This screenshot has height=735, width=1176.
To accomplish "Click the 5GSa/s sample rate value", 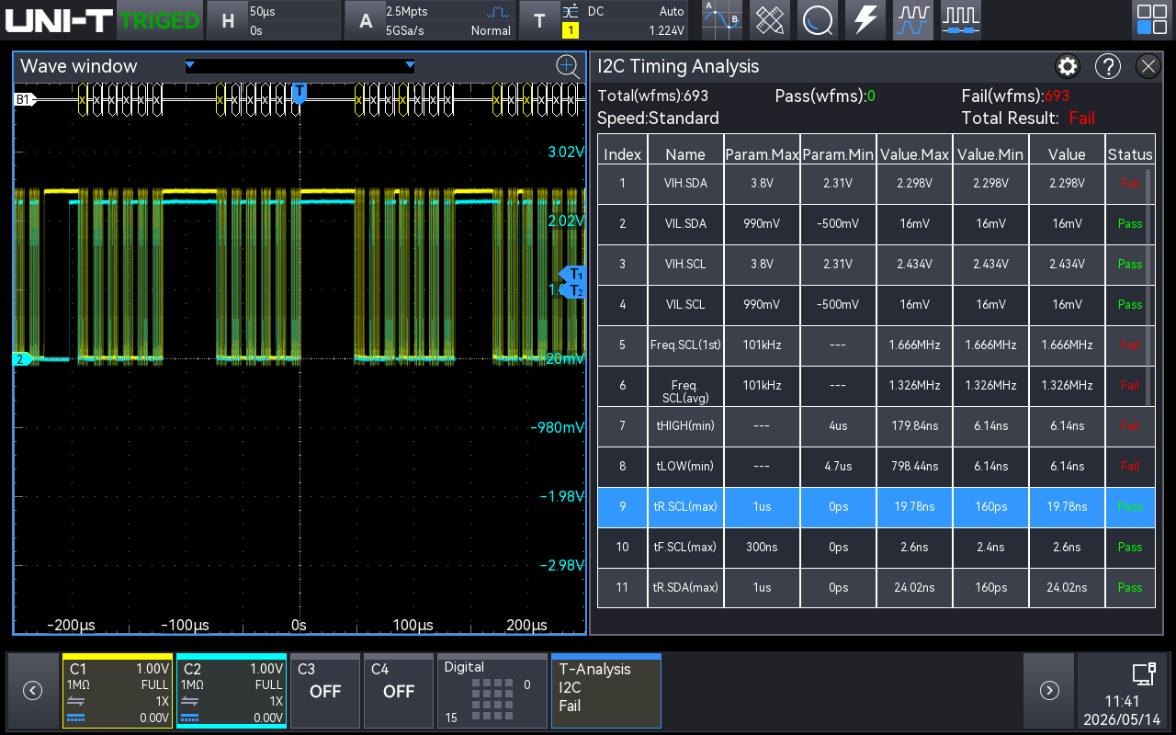I will pyautogui.click(x=405, y=31).
